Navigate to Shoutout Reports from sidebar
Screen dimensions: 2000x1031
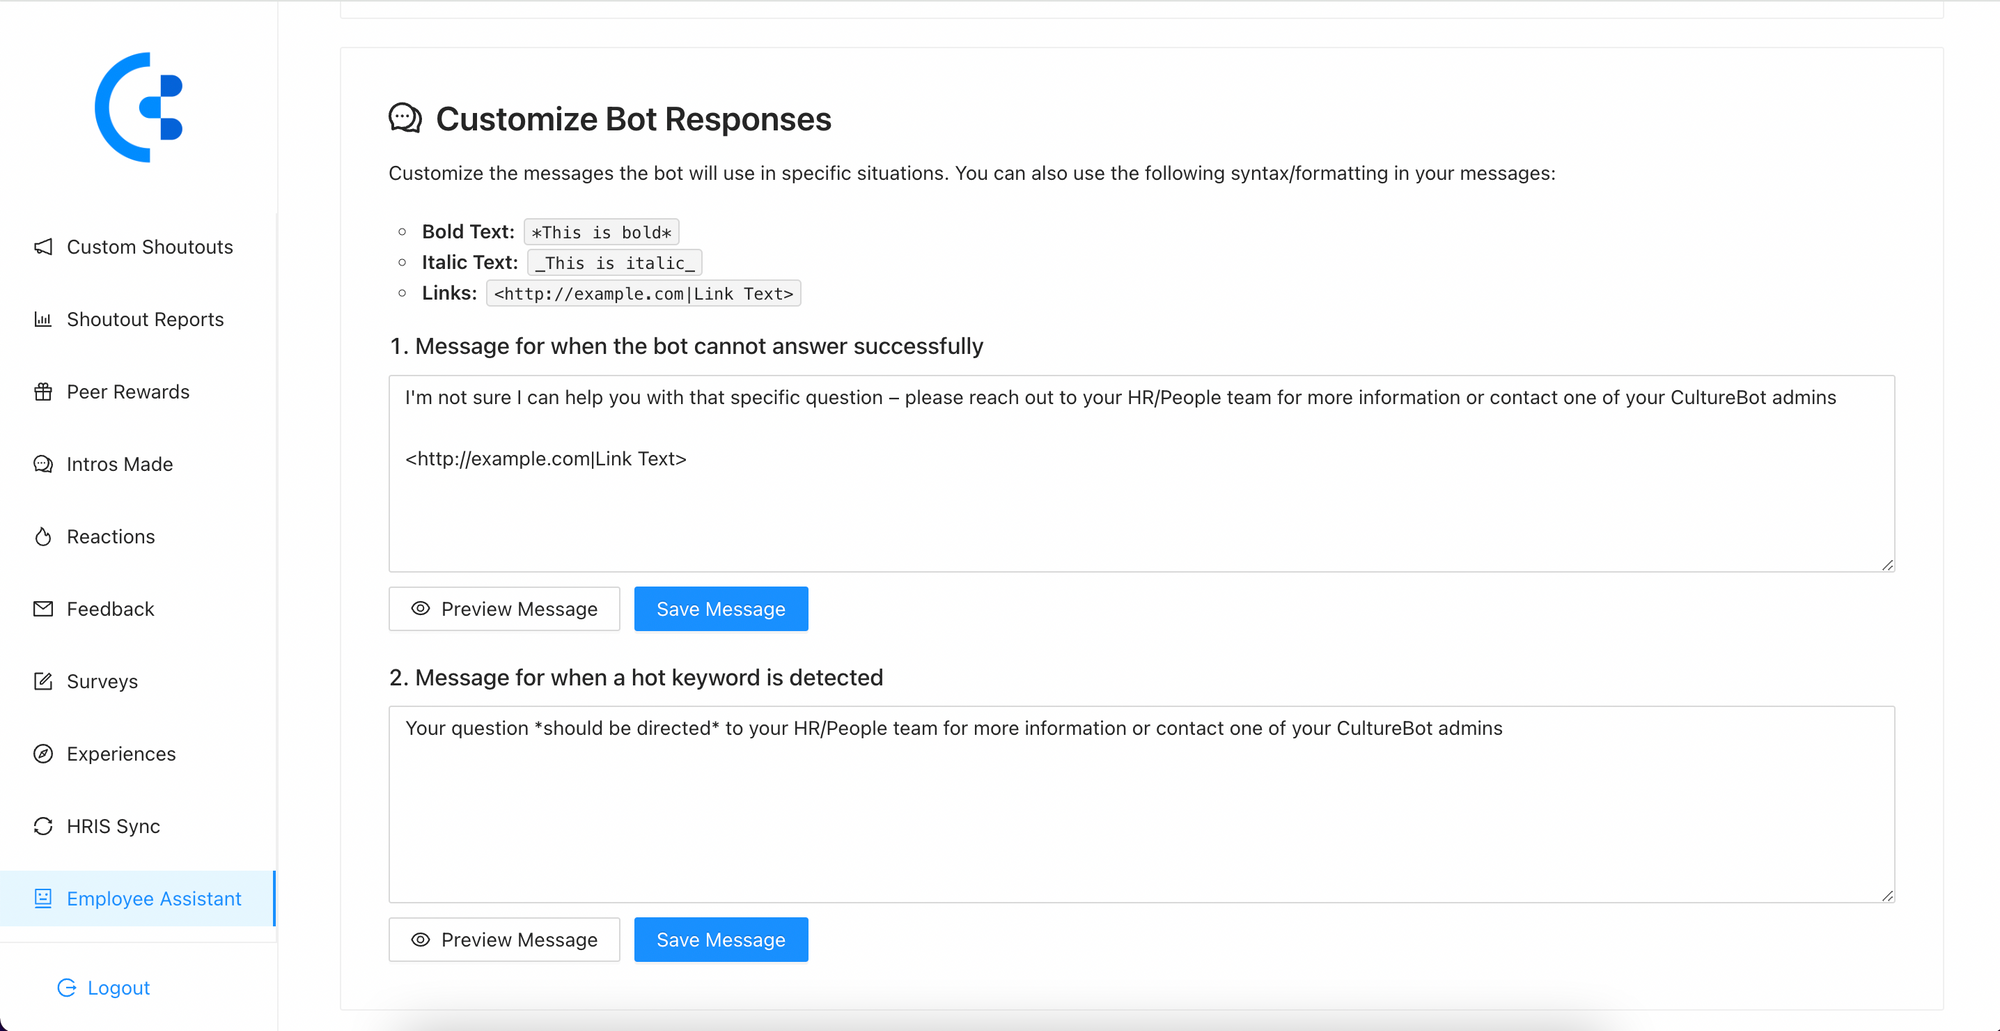[x=144, y=319]
